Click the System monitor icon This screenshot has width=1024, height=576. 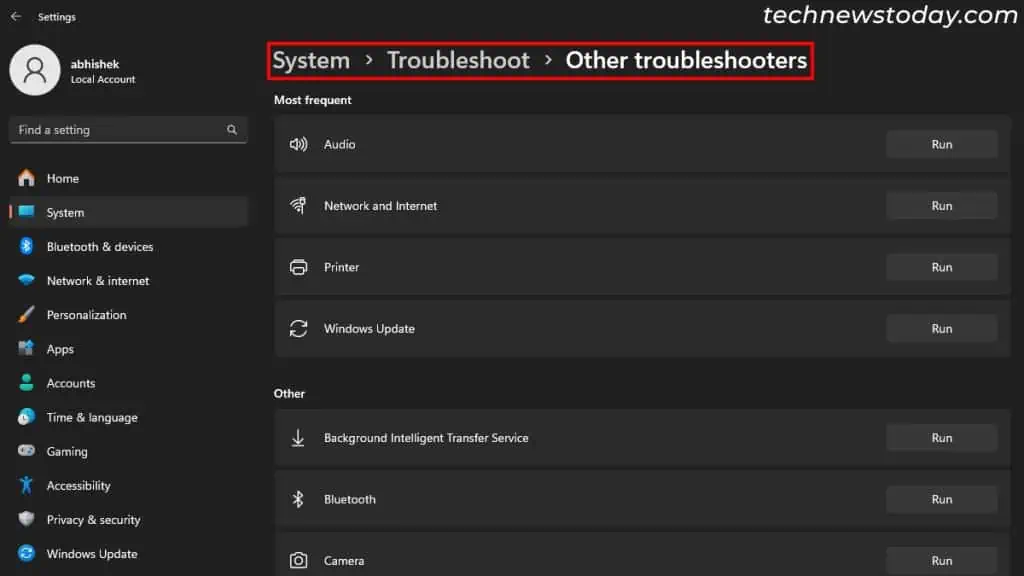tap(26, 212)
